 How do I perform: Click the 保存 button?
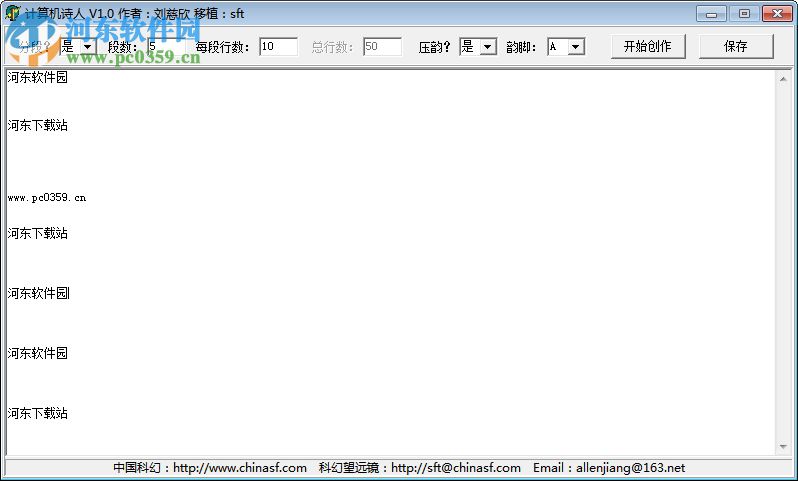pyautogui.click(x=735, y=46)
